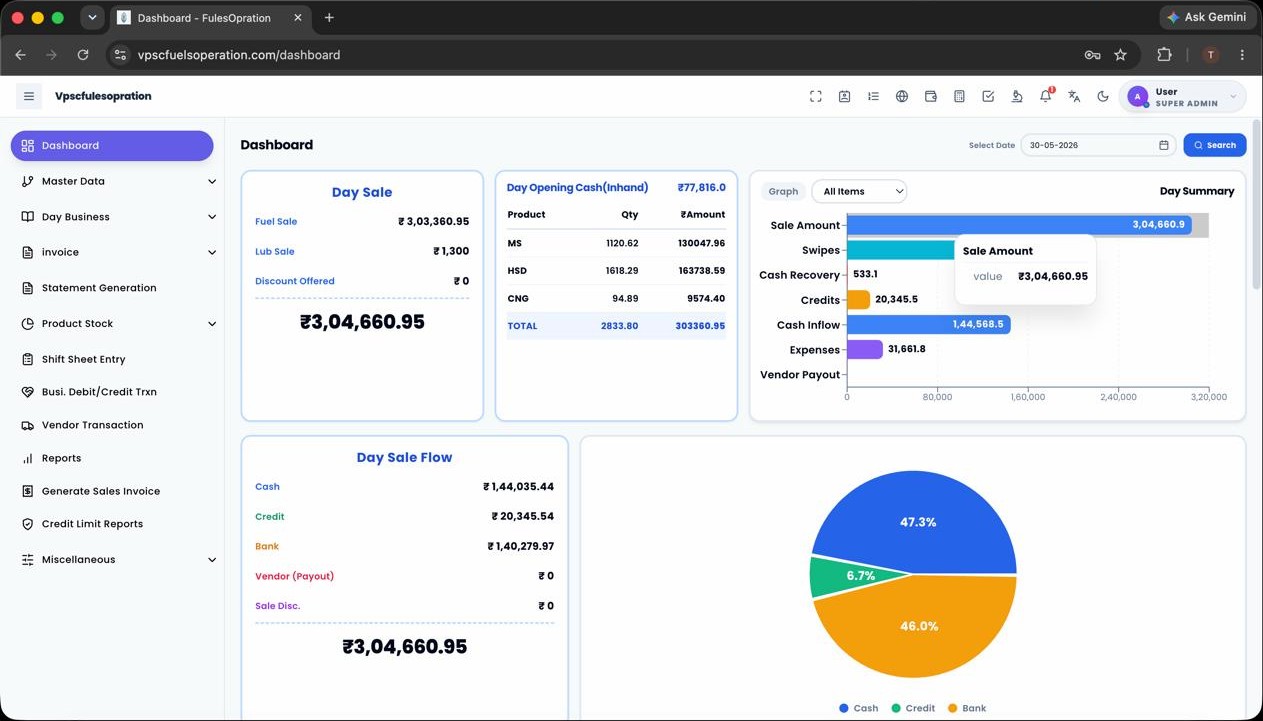Click the microscope icon in header
1263x721 pixels.
click(x=1017, y=96)
